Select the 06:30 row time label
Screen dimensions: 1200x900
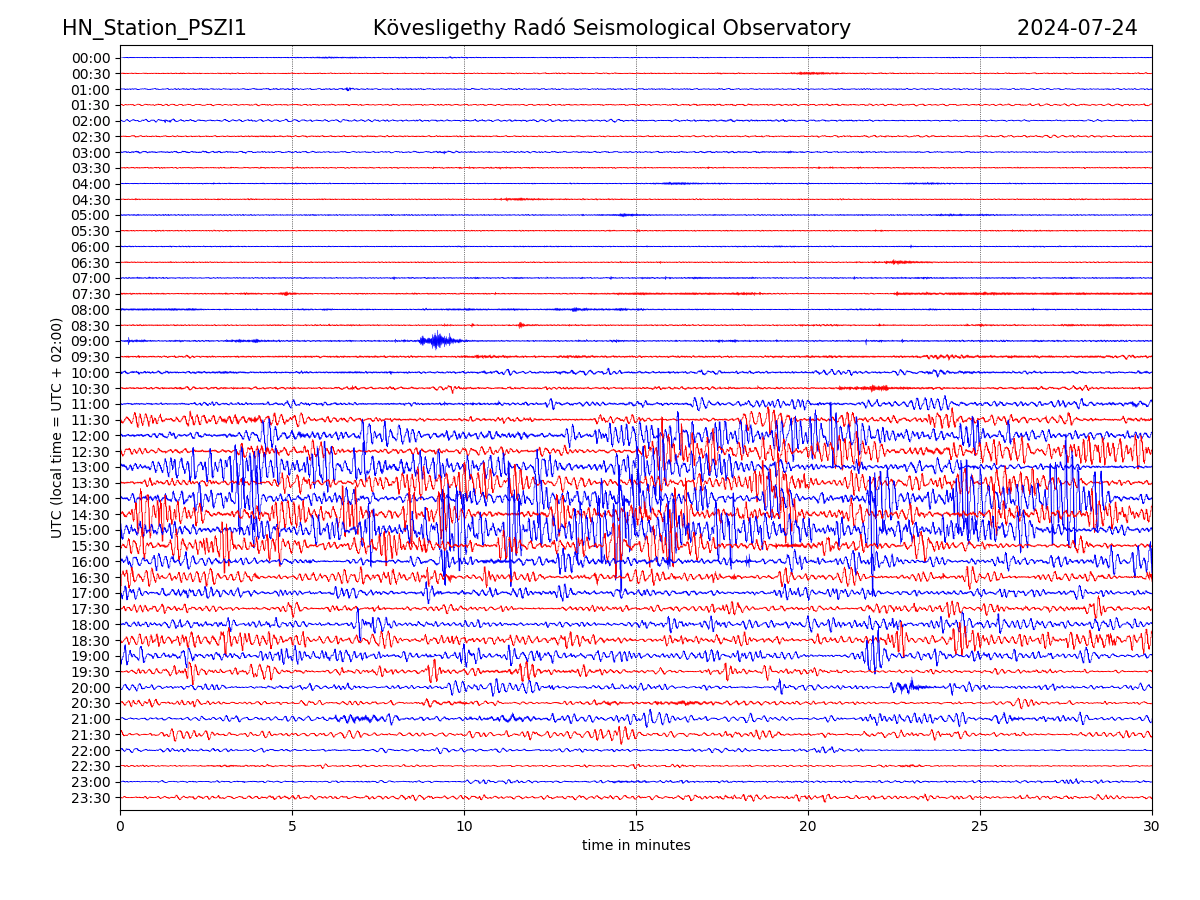(x=90, y=263)
